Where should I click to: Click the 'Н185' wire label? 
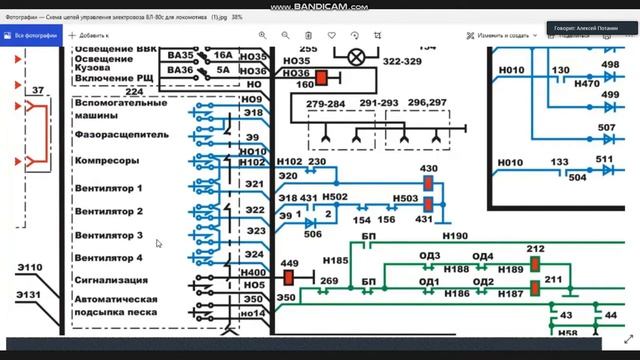point(336,260)
